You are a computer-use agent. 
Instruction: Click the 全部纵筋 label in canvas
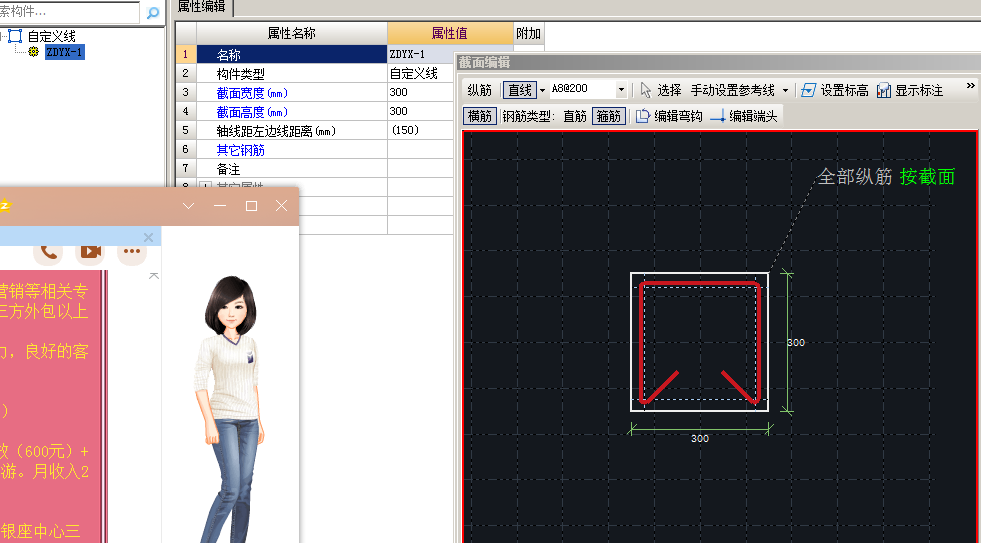854,177
